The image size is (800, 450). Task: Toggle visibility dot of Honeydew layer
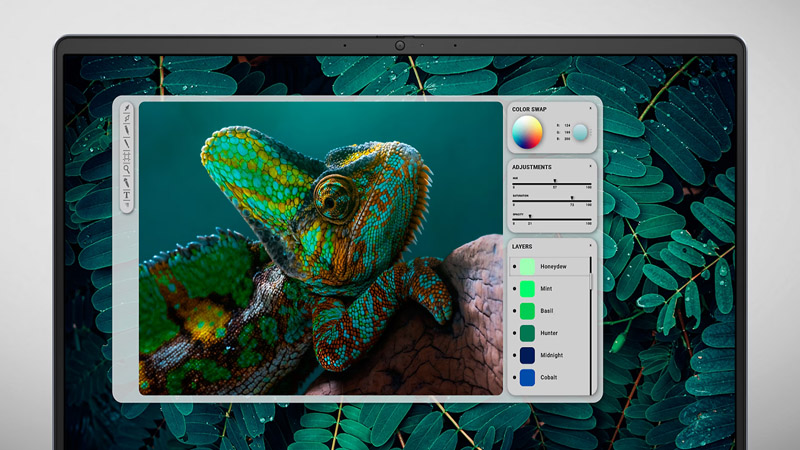tap(514, 267)
